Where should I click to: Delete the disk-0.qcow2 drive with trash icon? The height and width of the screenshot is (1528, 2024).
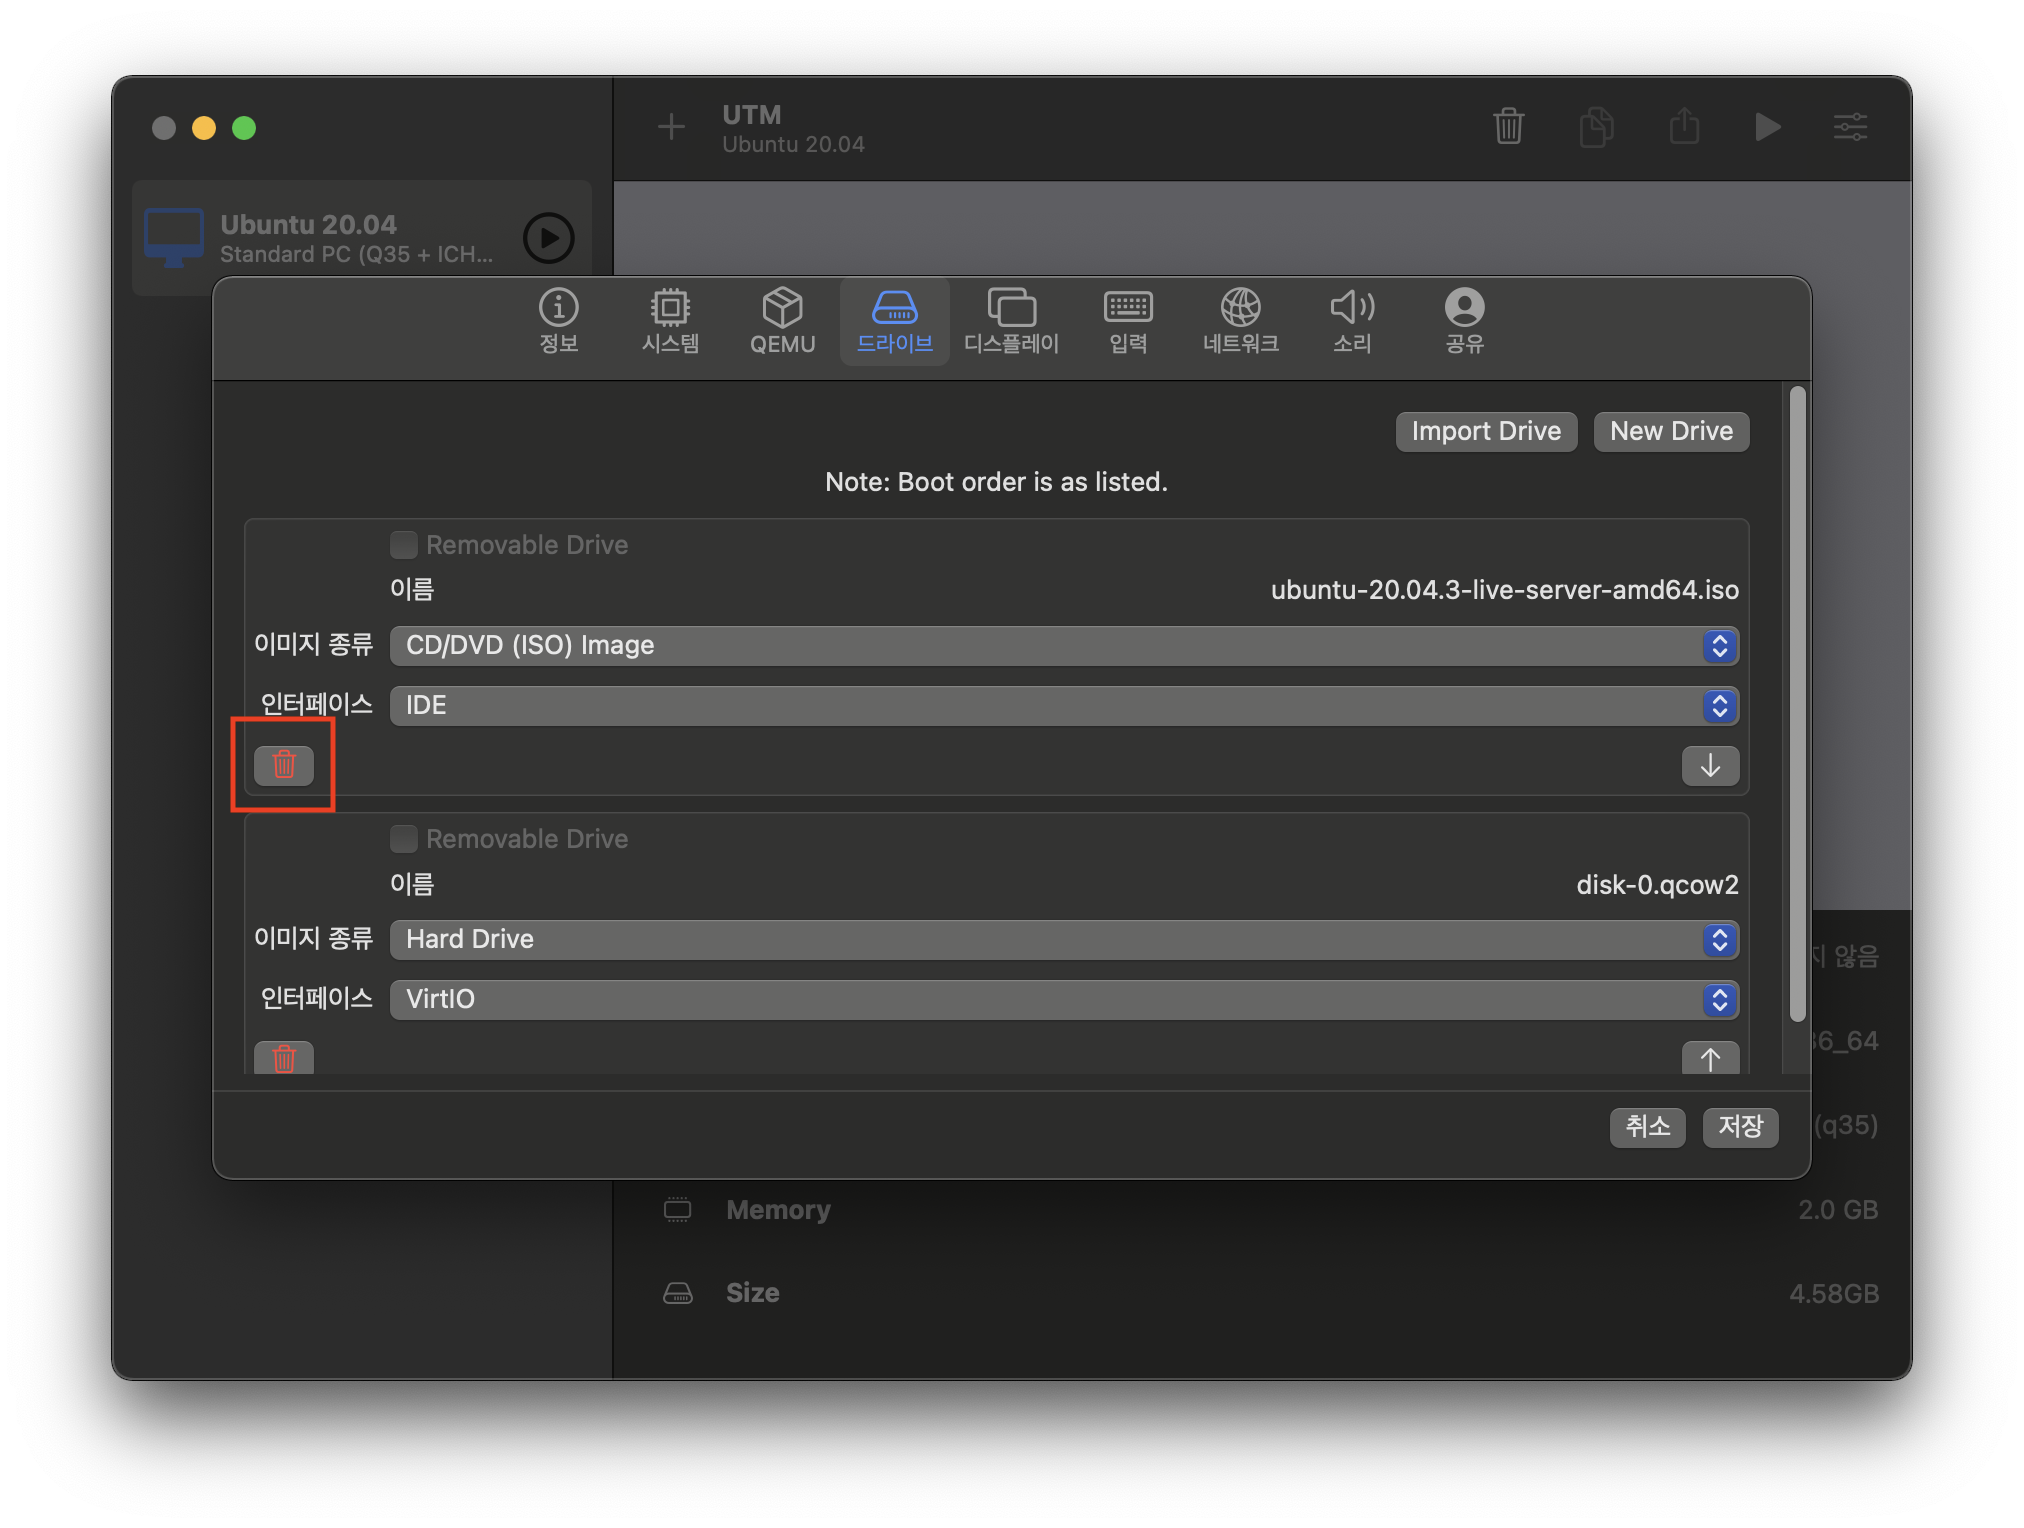(x=284, y=1058)
